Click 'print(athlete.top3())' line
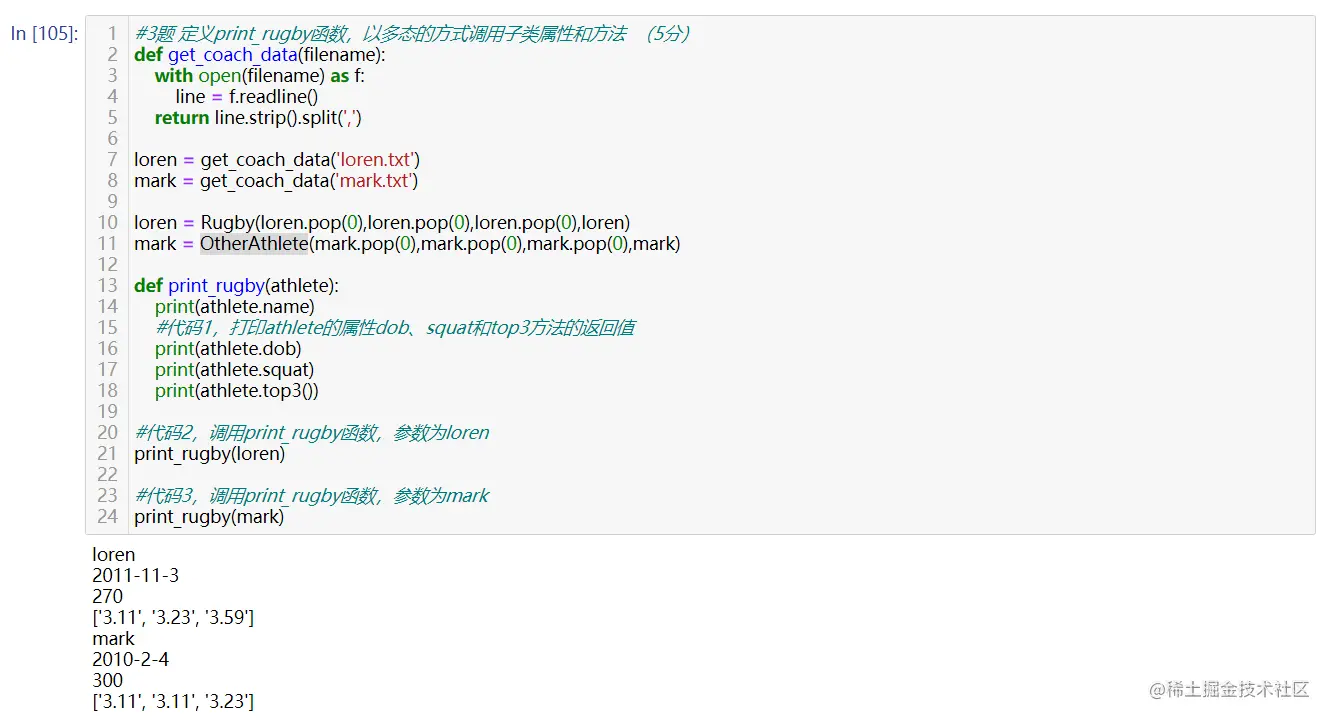The width and height of the screenshot is (1330, 720). pos(237,390)
